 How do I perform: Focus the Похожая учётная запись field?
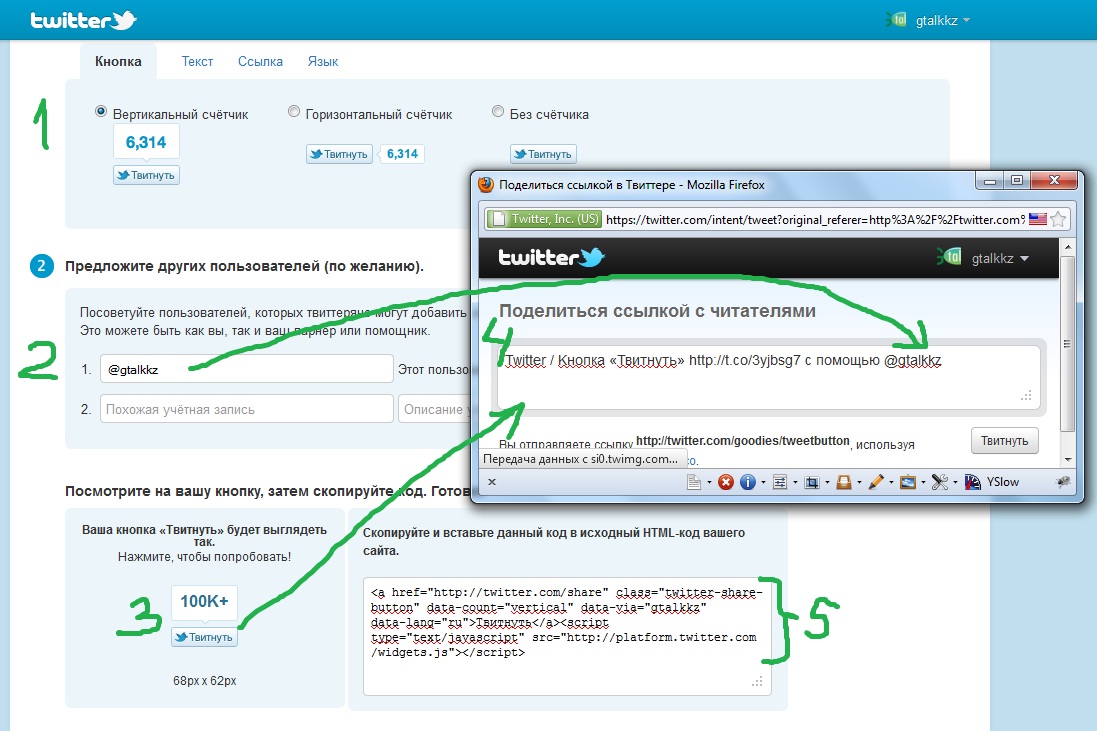pyautogui.click(x=247, y=409)
